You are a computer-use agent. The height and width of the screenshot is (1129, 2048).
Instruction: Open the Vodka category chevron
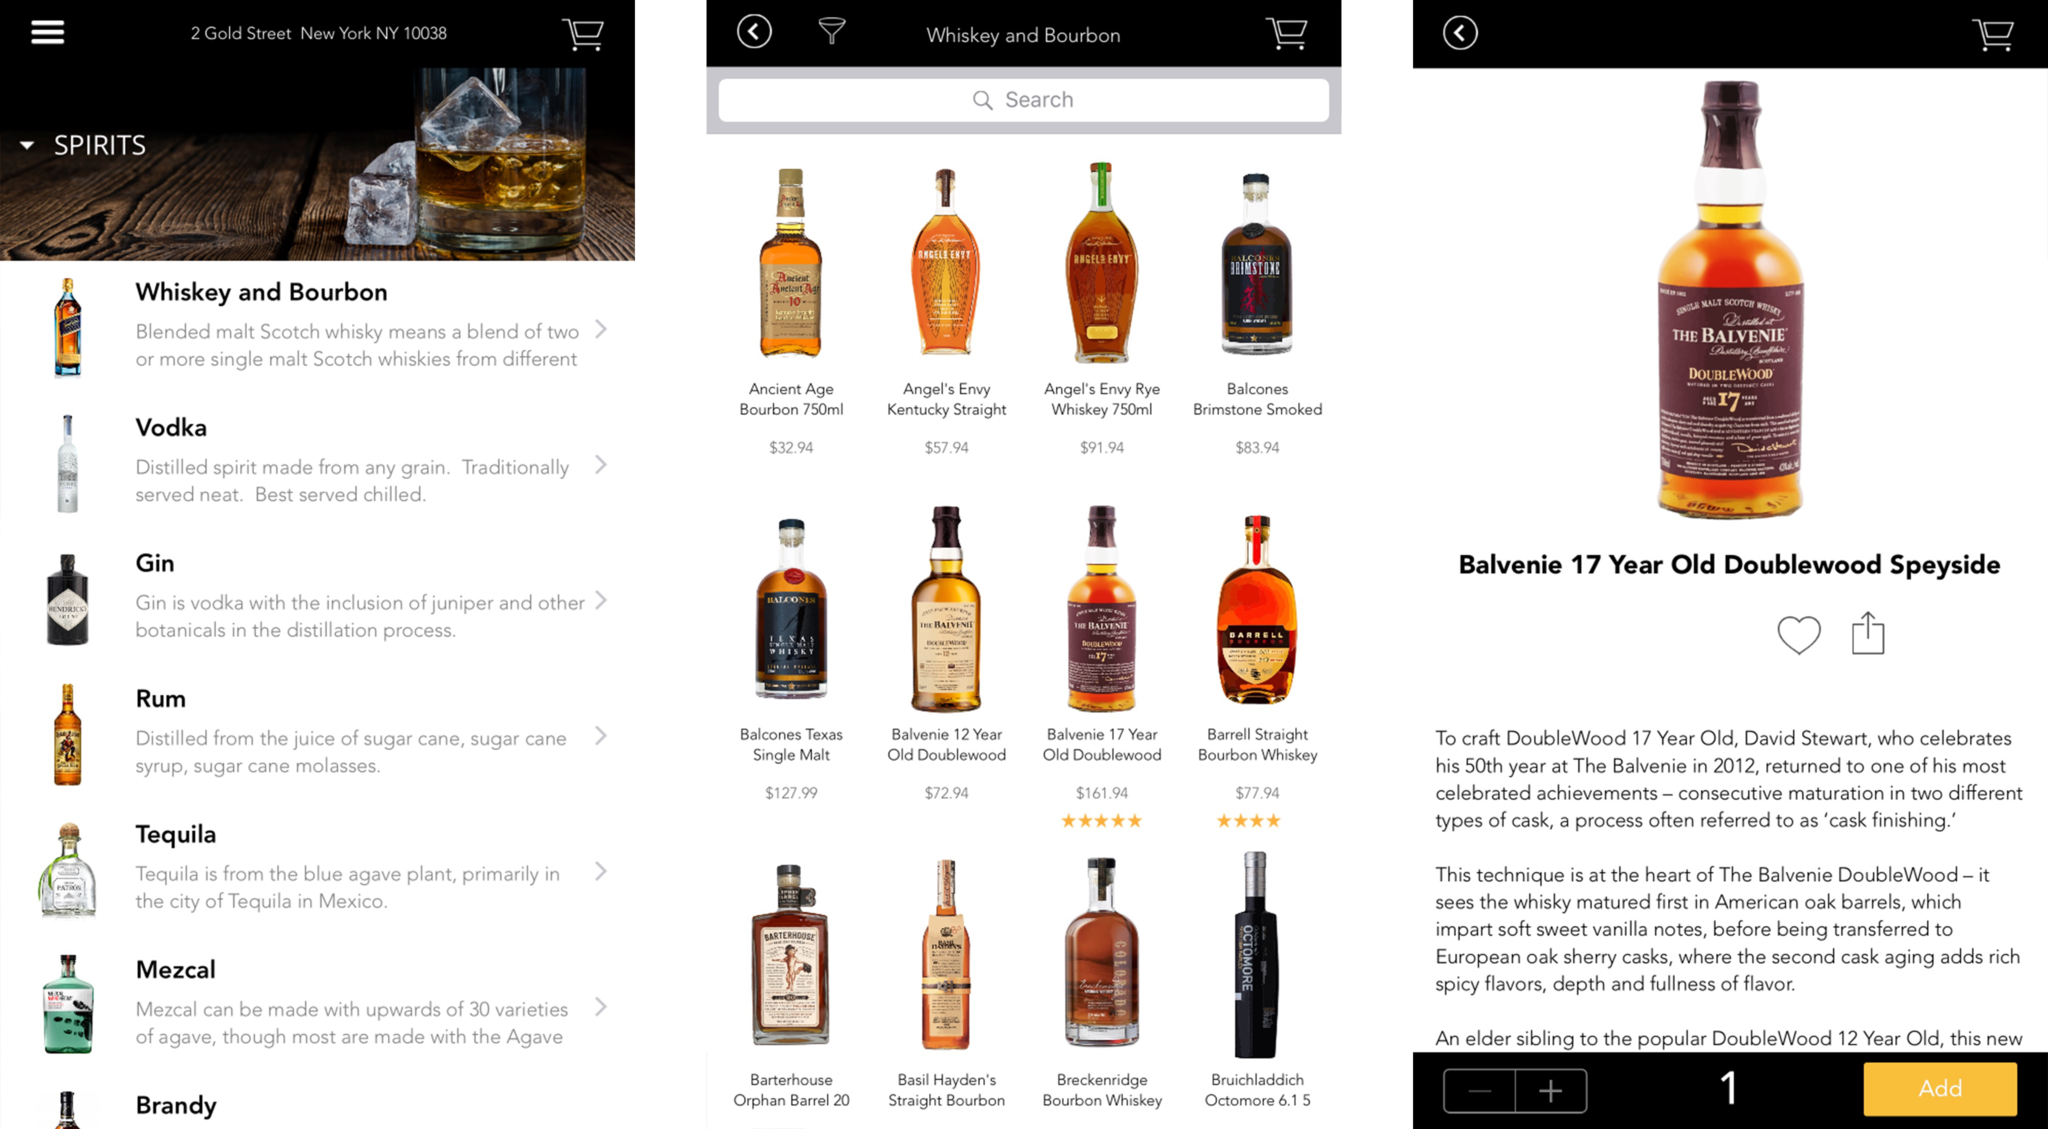[x=601, y=465]
